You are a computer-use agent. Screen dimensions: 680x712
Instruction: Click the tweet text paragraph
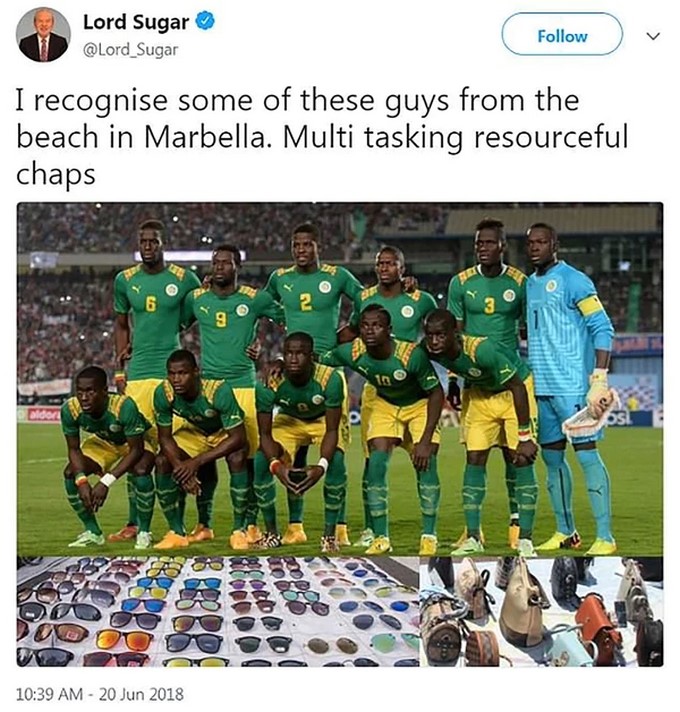pyautogui.click(x=322, y=137)
